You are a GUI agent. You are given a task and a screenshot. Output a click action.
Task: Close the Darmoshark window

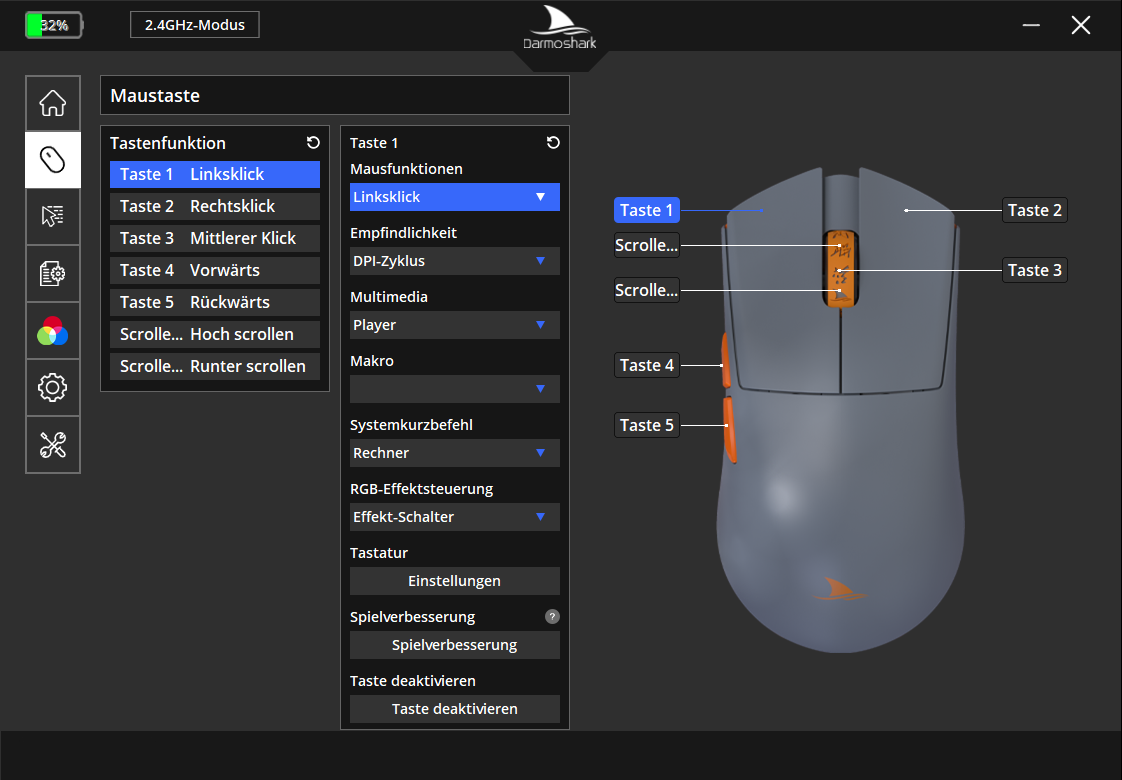click(x=1080, y=25)
